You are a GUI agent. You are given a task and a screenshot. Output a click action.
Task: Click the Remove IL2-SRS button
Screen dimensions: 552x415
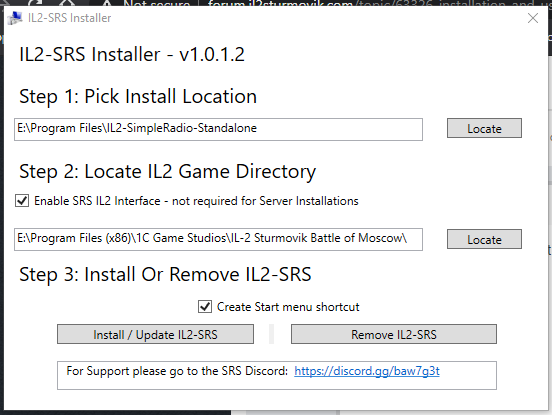tap(394, 334)
